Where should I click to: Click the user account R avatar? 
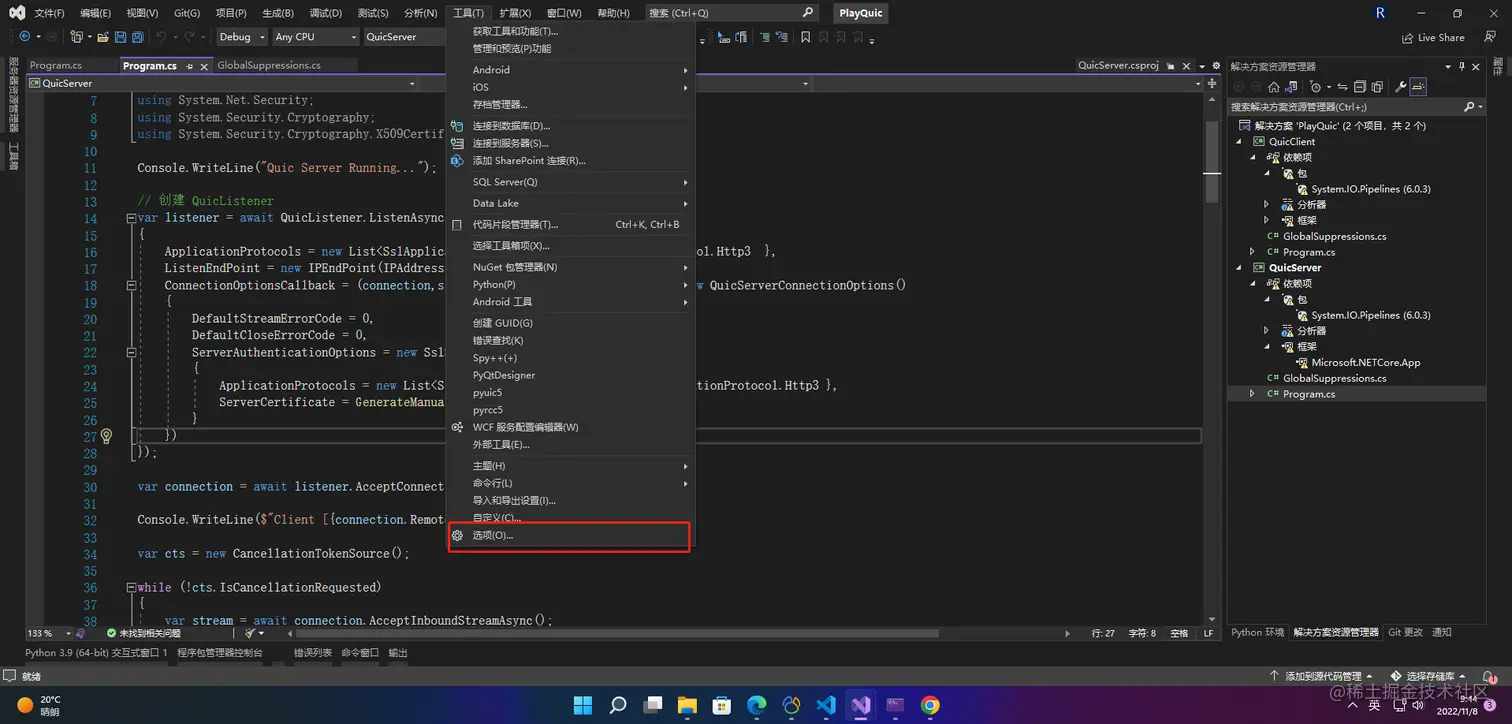[1380, 13]
